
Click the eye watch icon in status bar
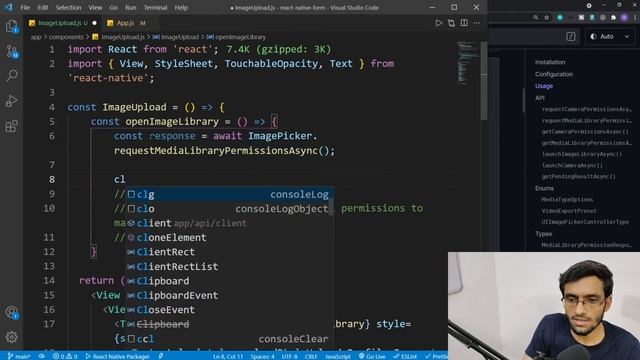coord(42,356)
